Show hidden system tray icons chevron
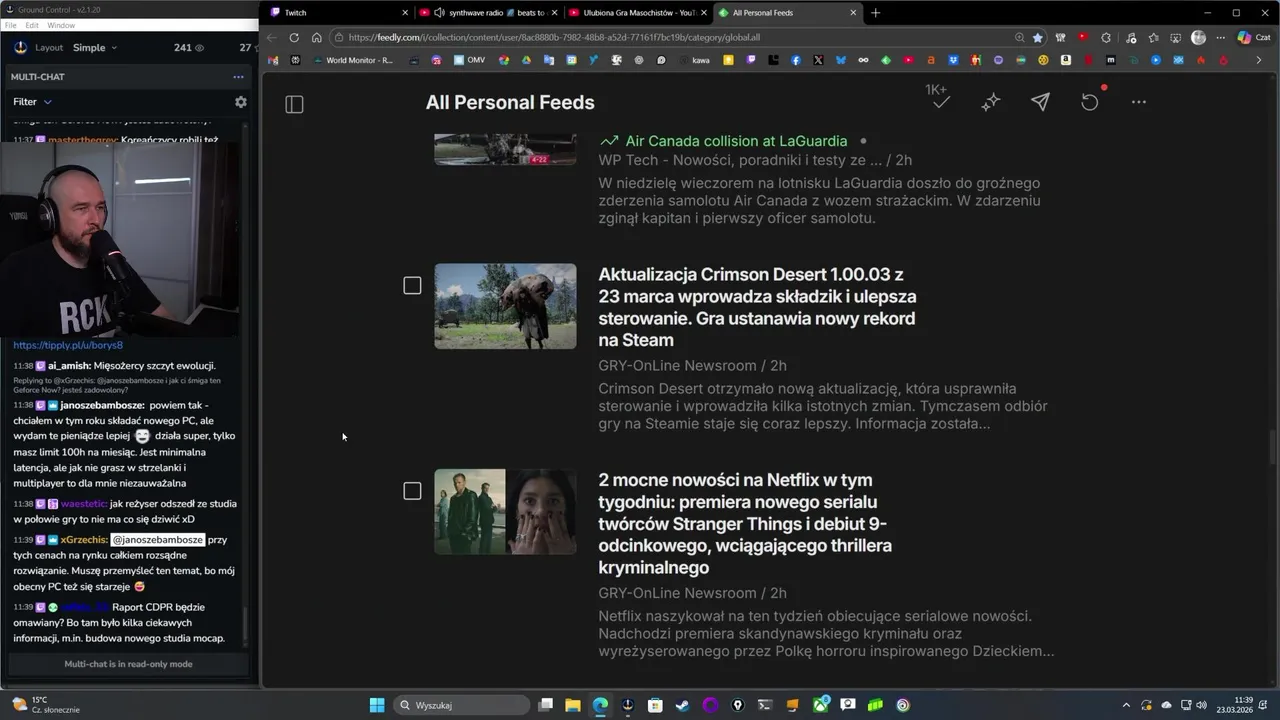Viewport: 1280px width, 720px height. (x=1126, y=705)
